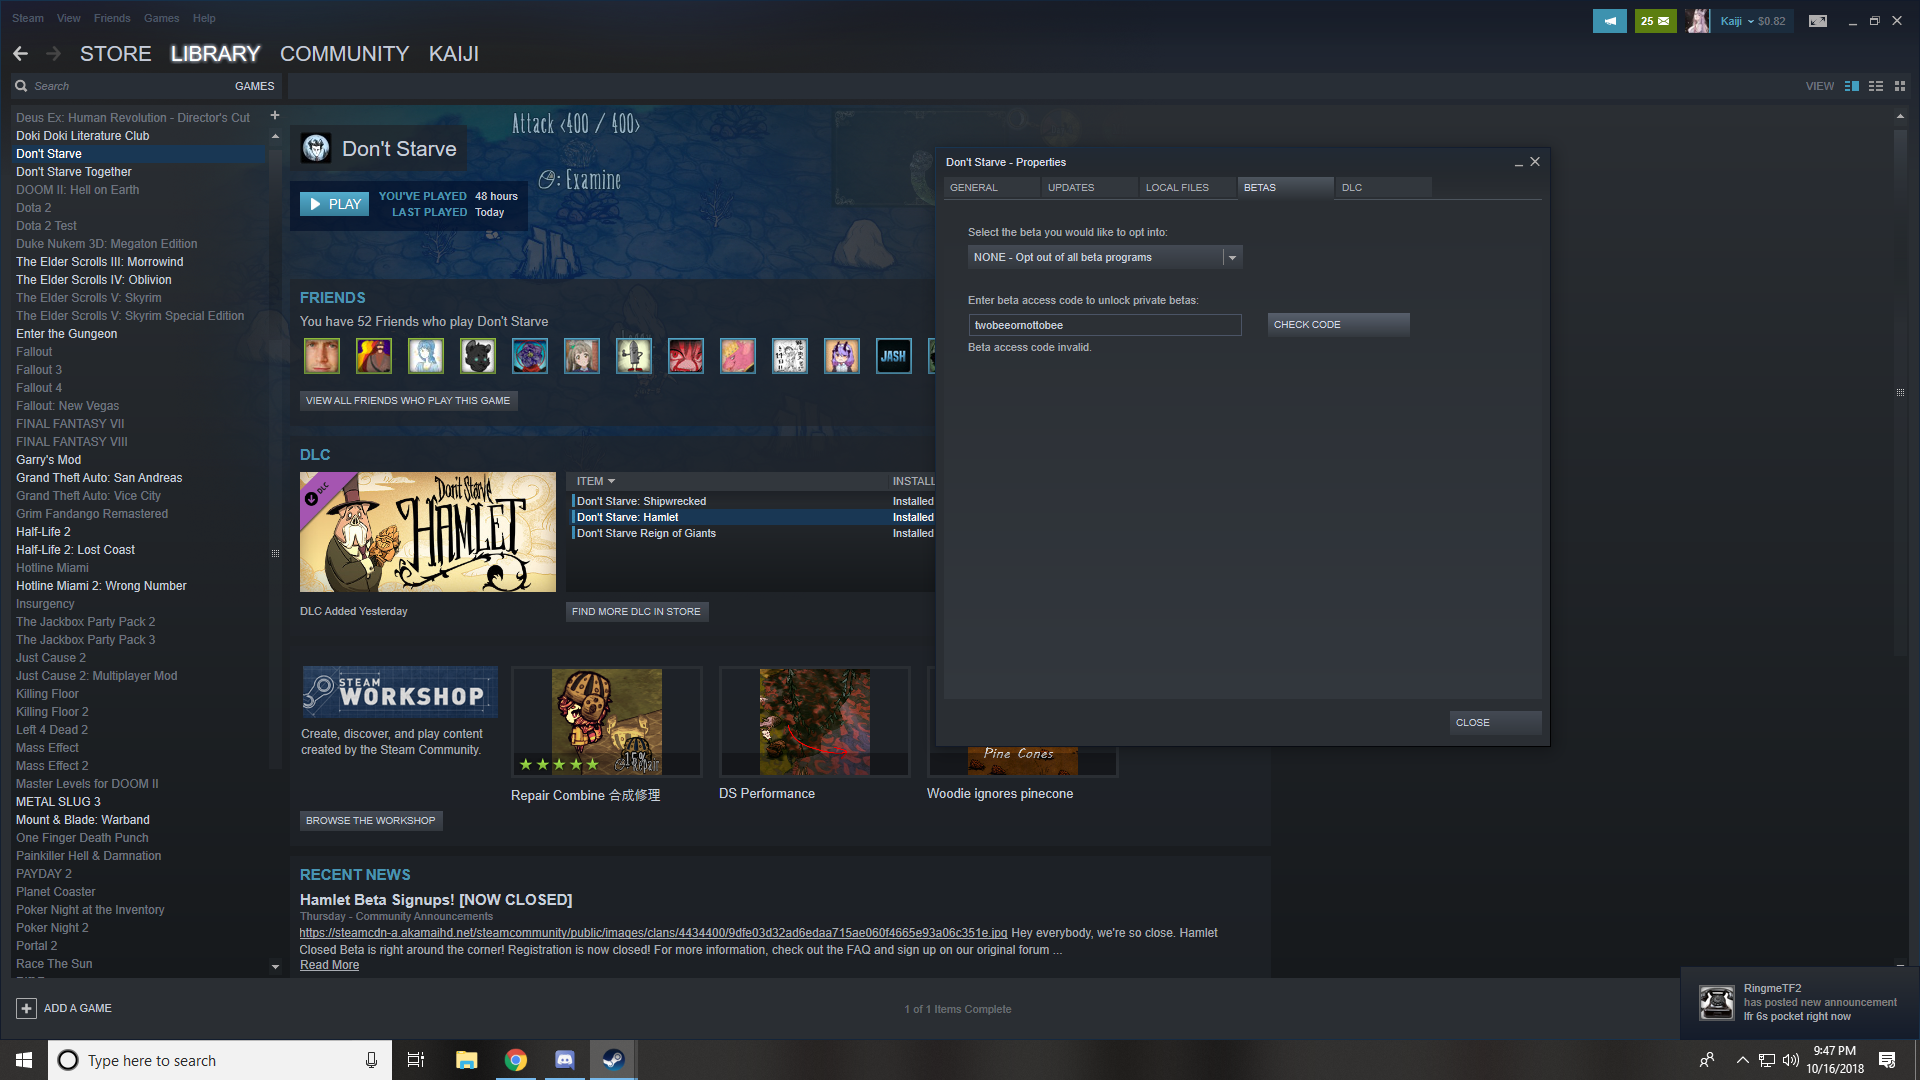
Task: Open the GAMES filter dropdown
Action: coord(254,86)
